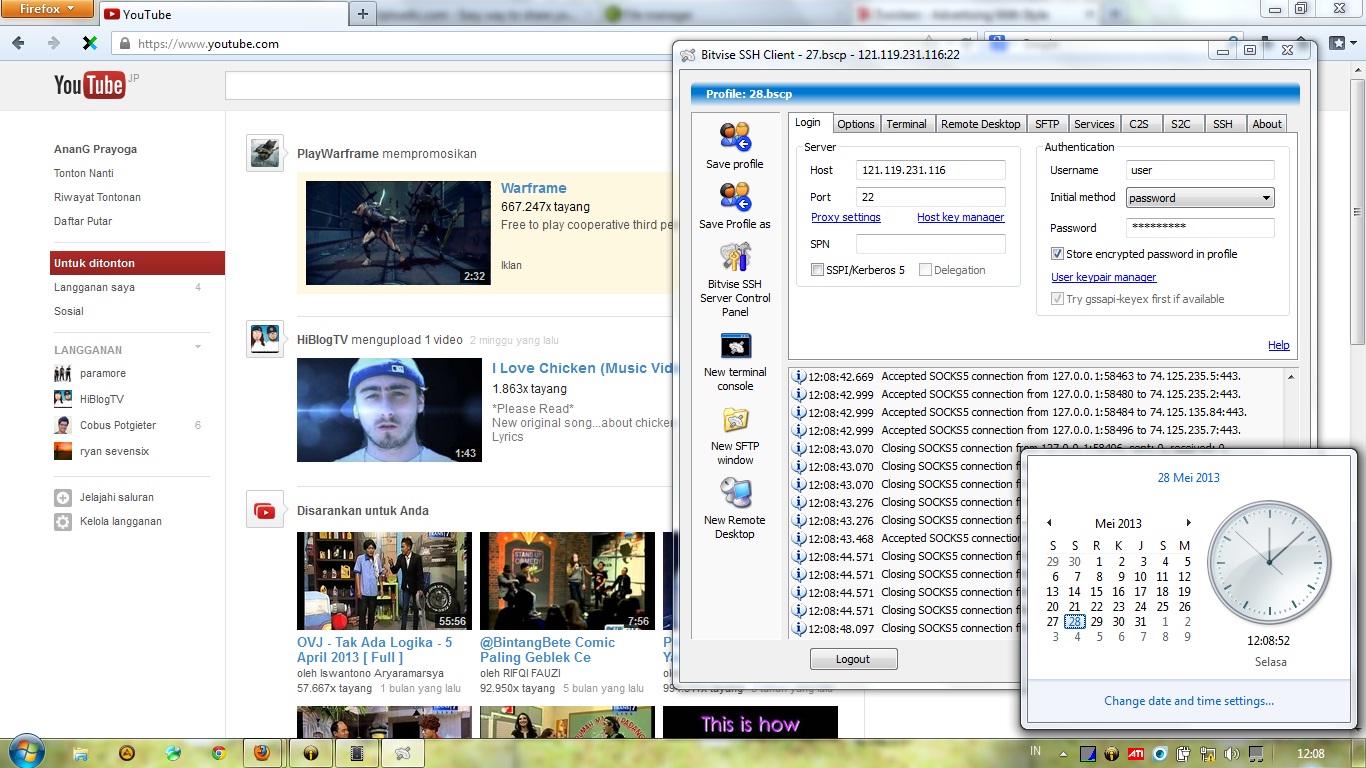
Task: Launch New Remote Desktop
Action: pyautogui.click(x=735, y=494)
